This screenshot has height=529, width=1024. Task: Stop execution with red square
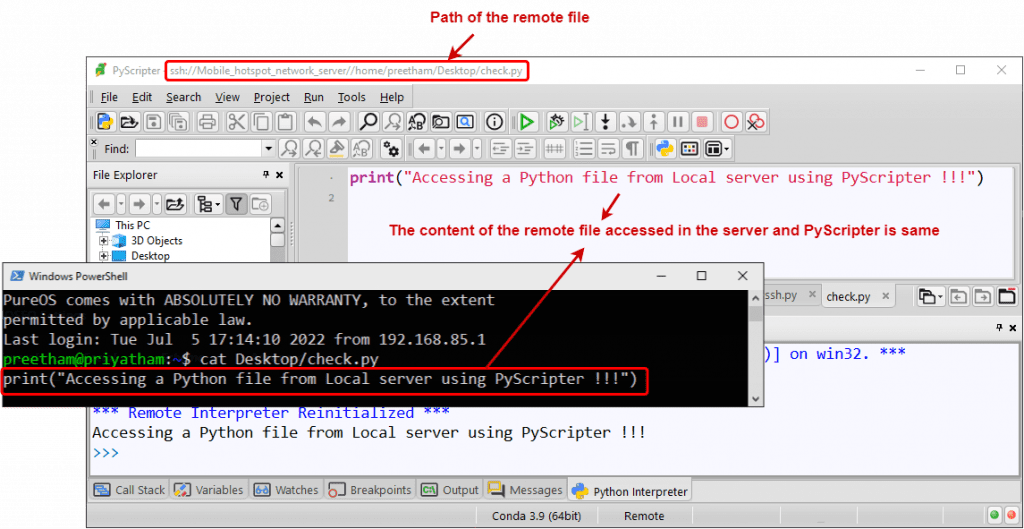tap(702, 121)
